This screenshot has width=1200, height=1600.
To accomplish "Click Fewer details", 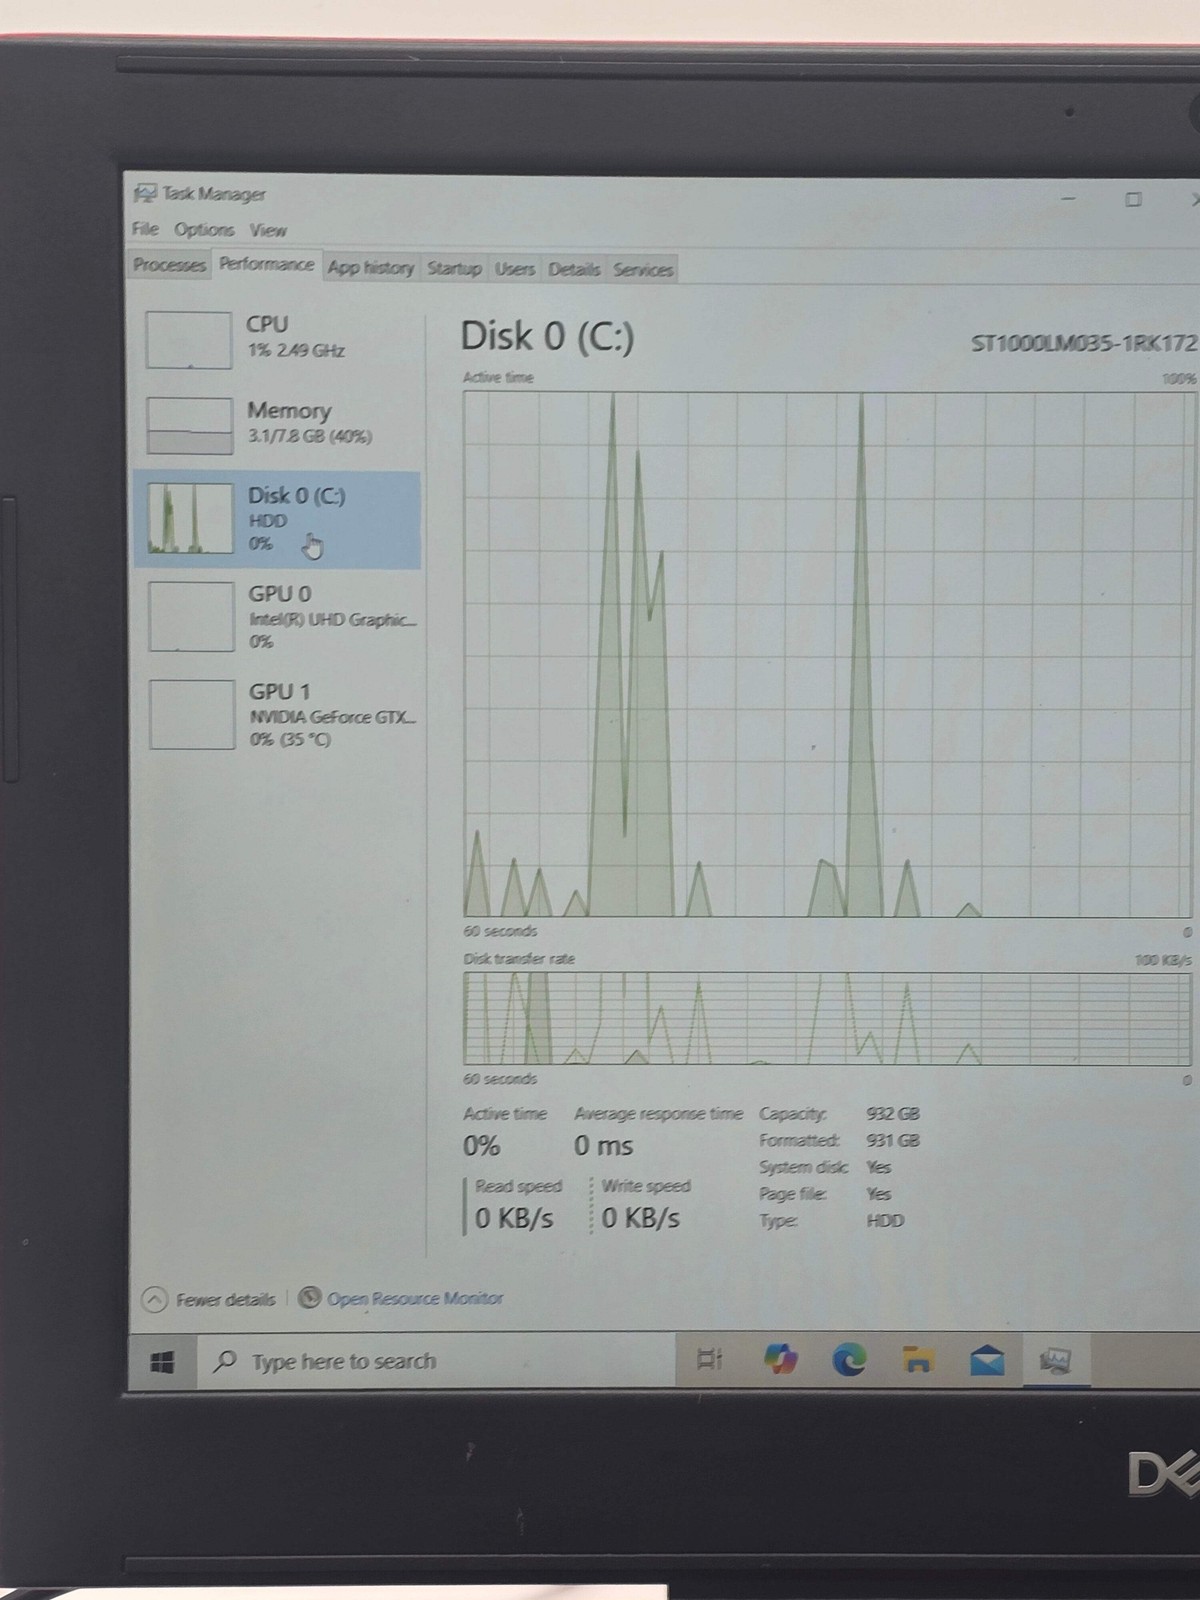I will tap(225, 1300).
